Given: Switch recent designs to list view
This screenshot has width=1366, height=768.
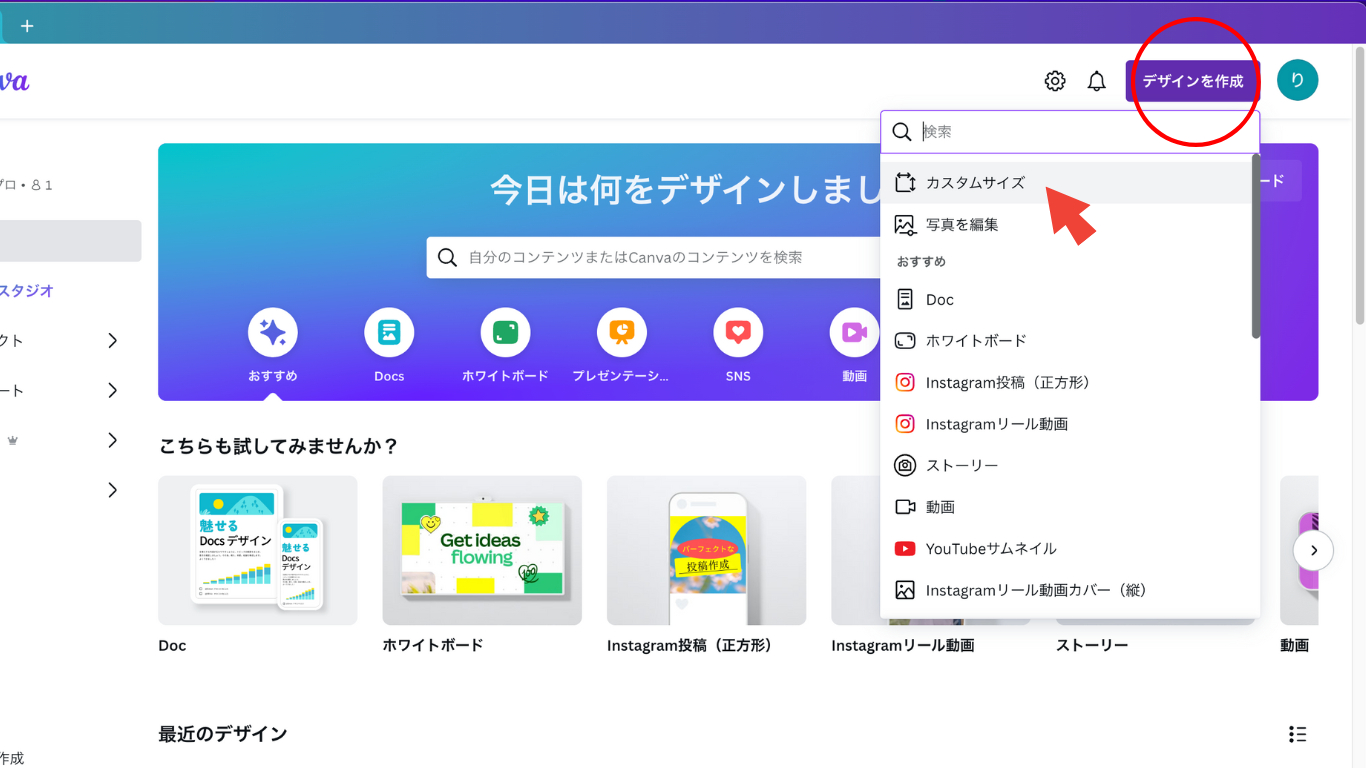Looking at the screenshot, I should click(x=1297, y=735).
